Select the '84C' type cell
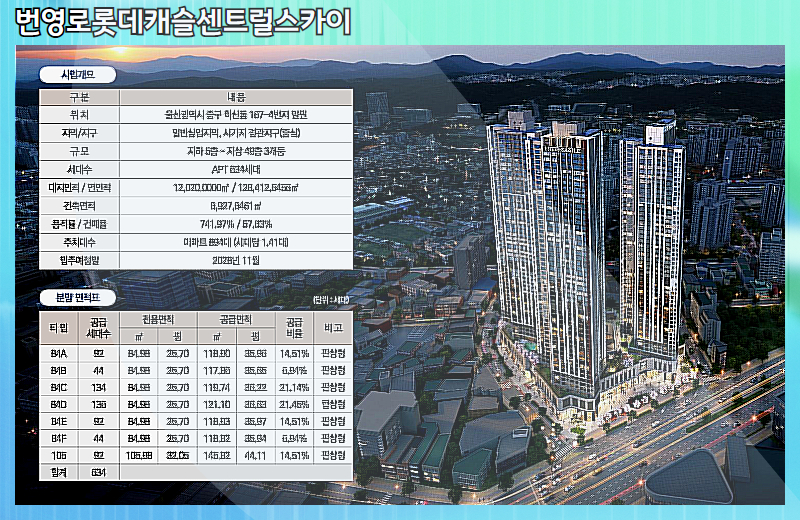The image size is (800, 520). (x=59, y=387)
